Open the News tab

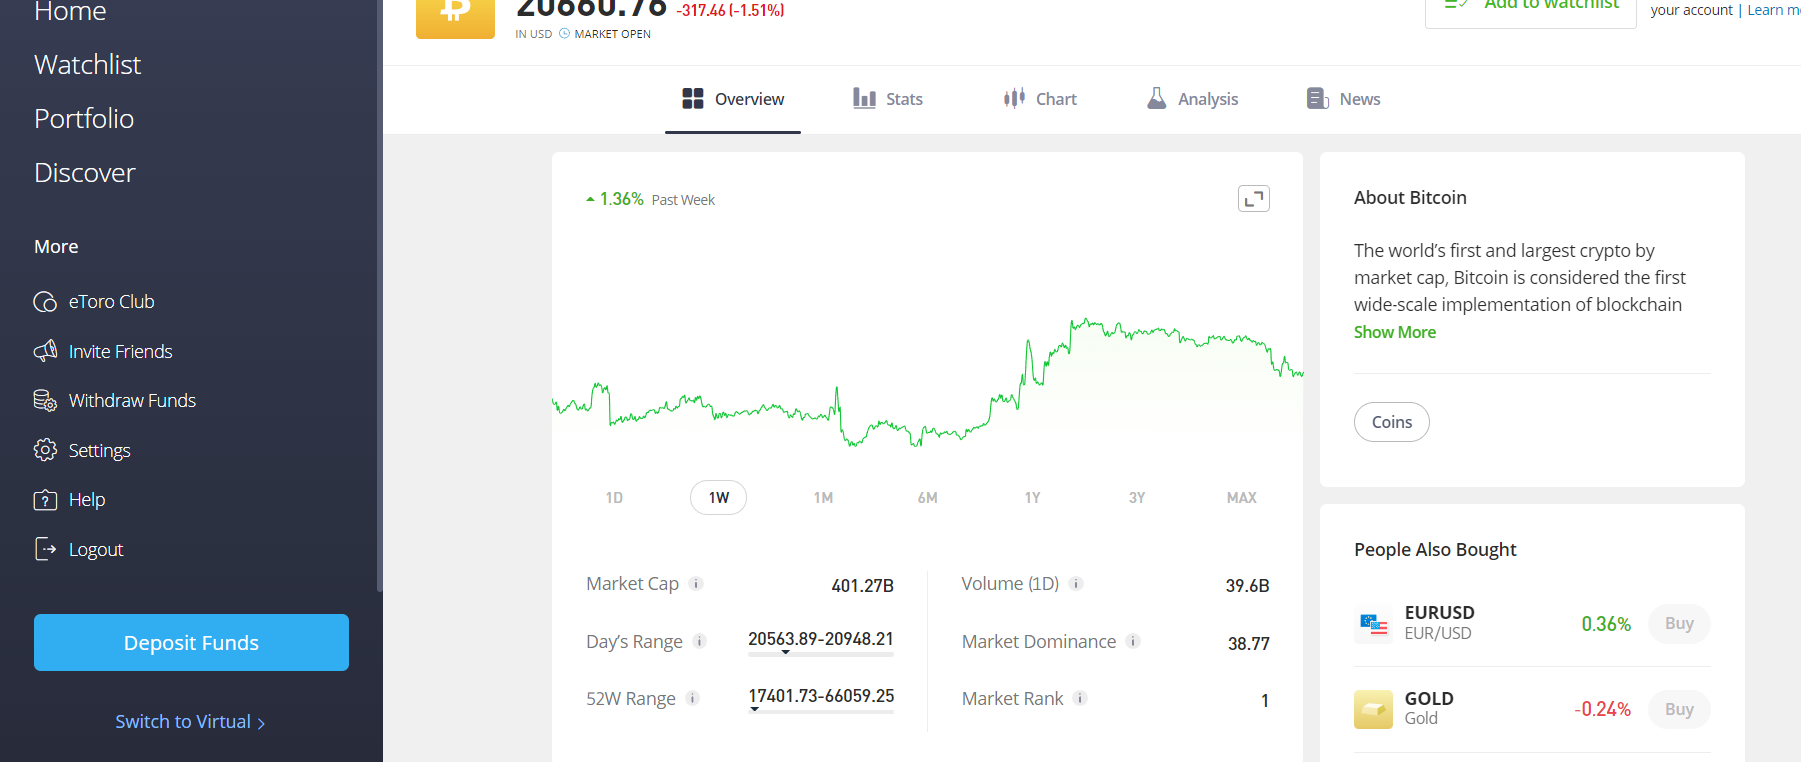[x=1343, y=99]
